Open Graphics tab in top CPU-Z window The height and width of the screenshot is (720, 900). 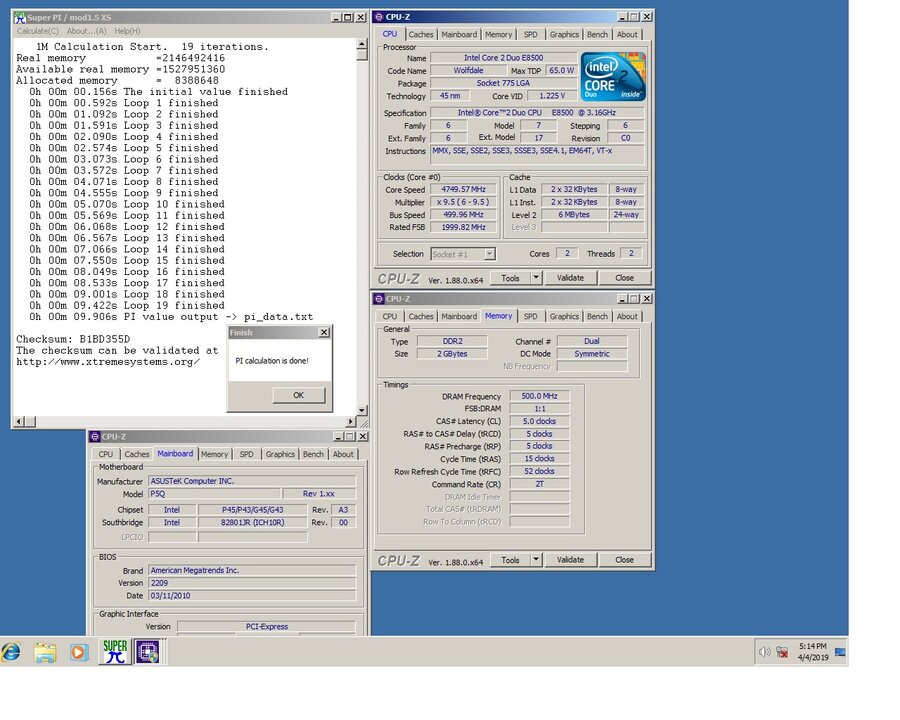pos(564,34)
